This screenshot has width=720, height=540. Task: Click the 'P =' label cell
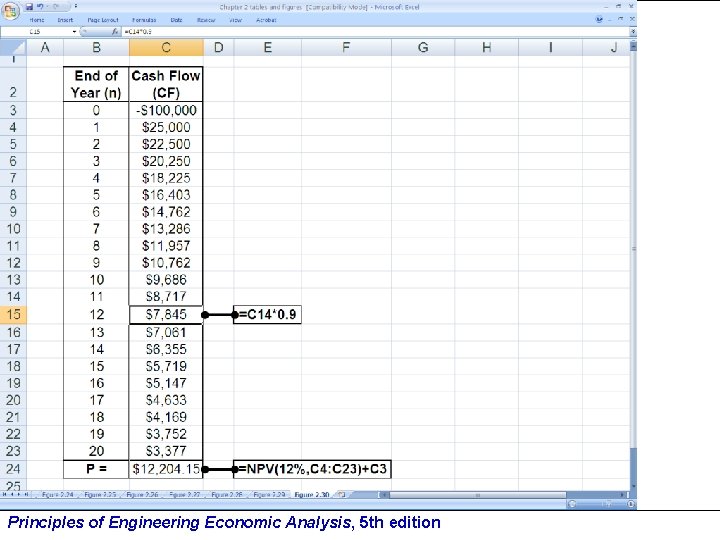coord(96,469)
